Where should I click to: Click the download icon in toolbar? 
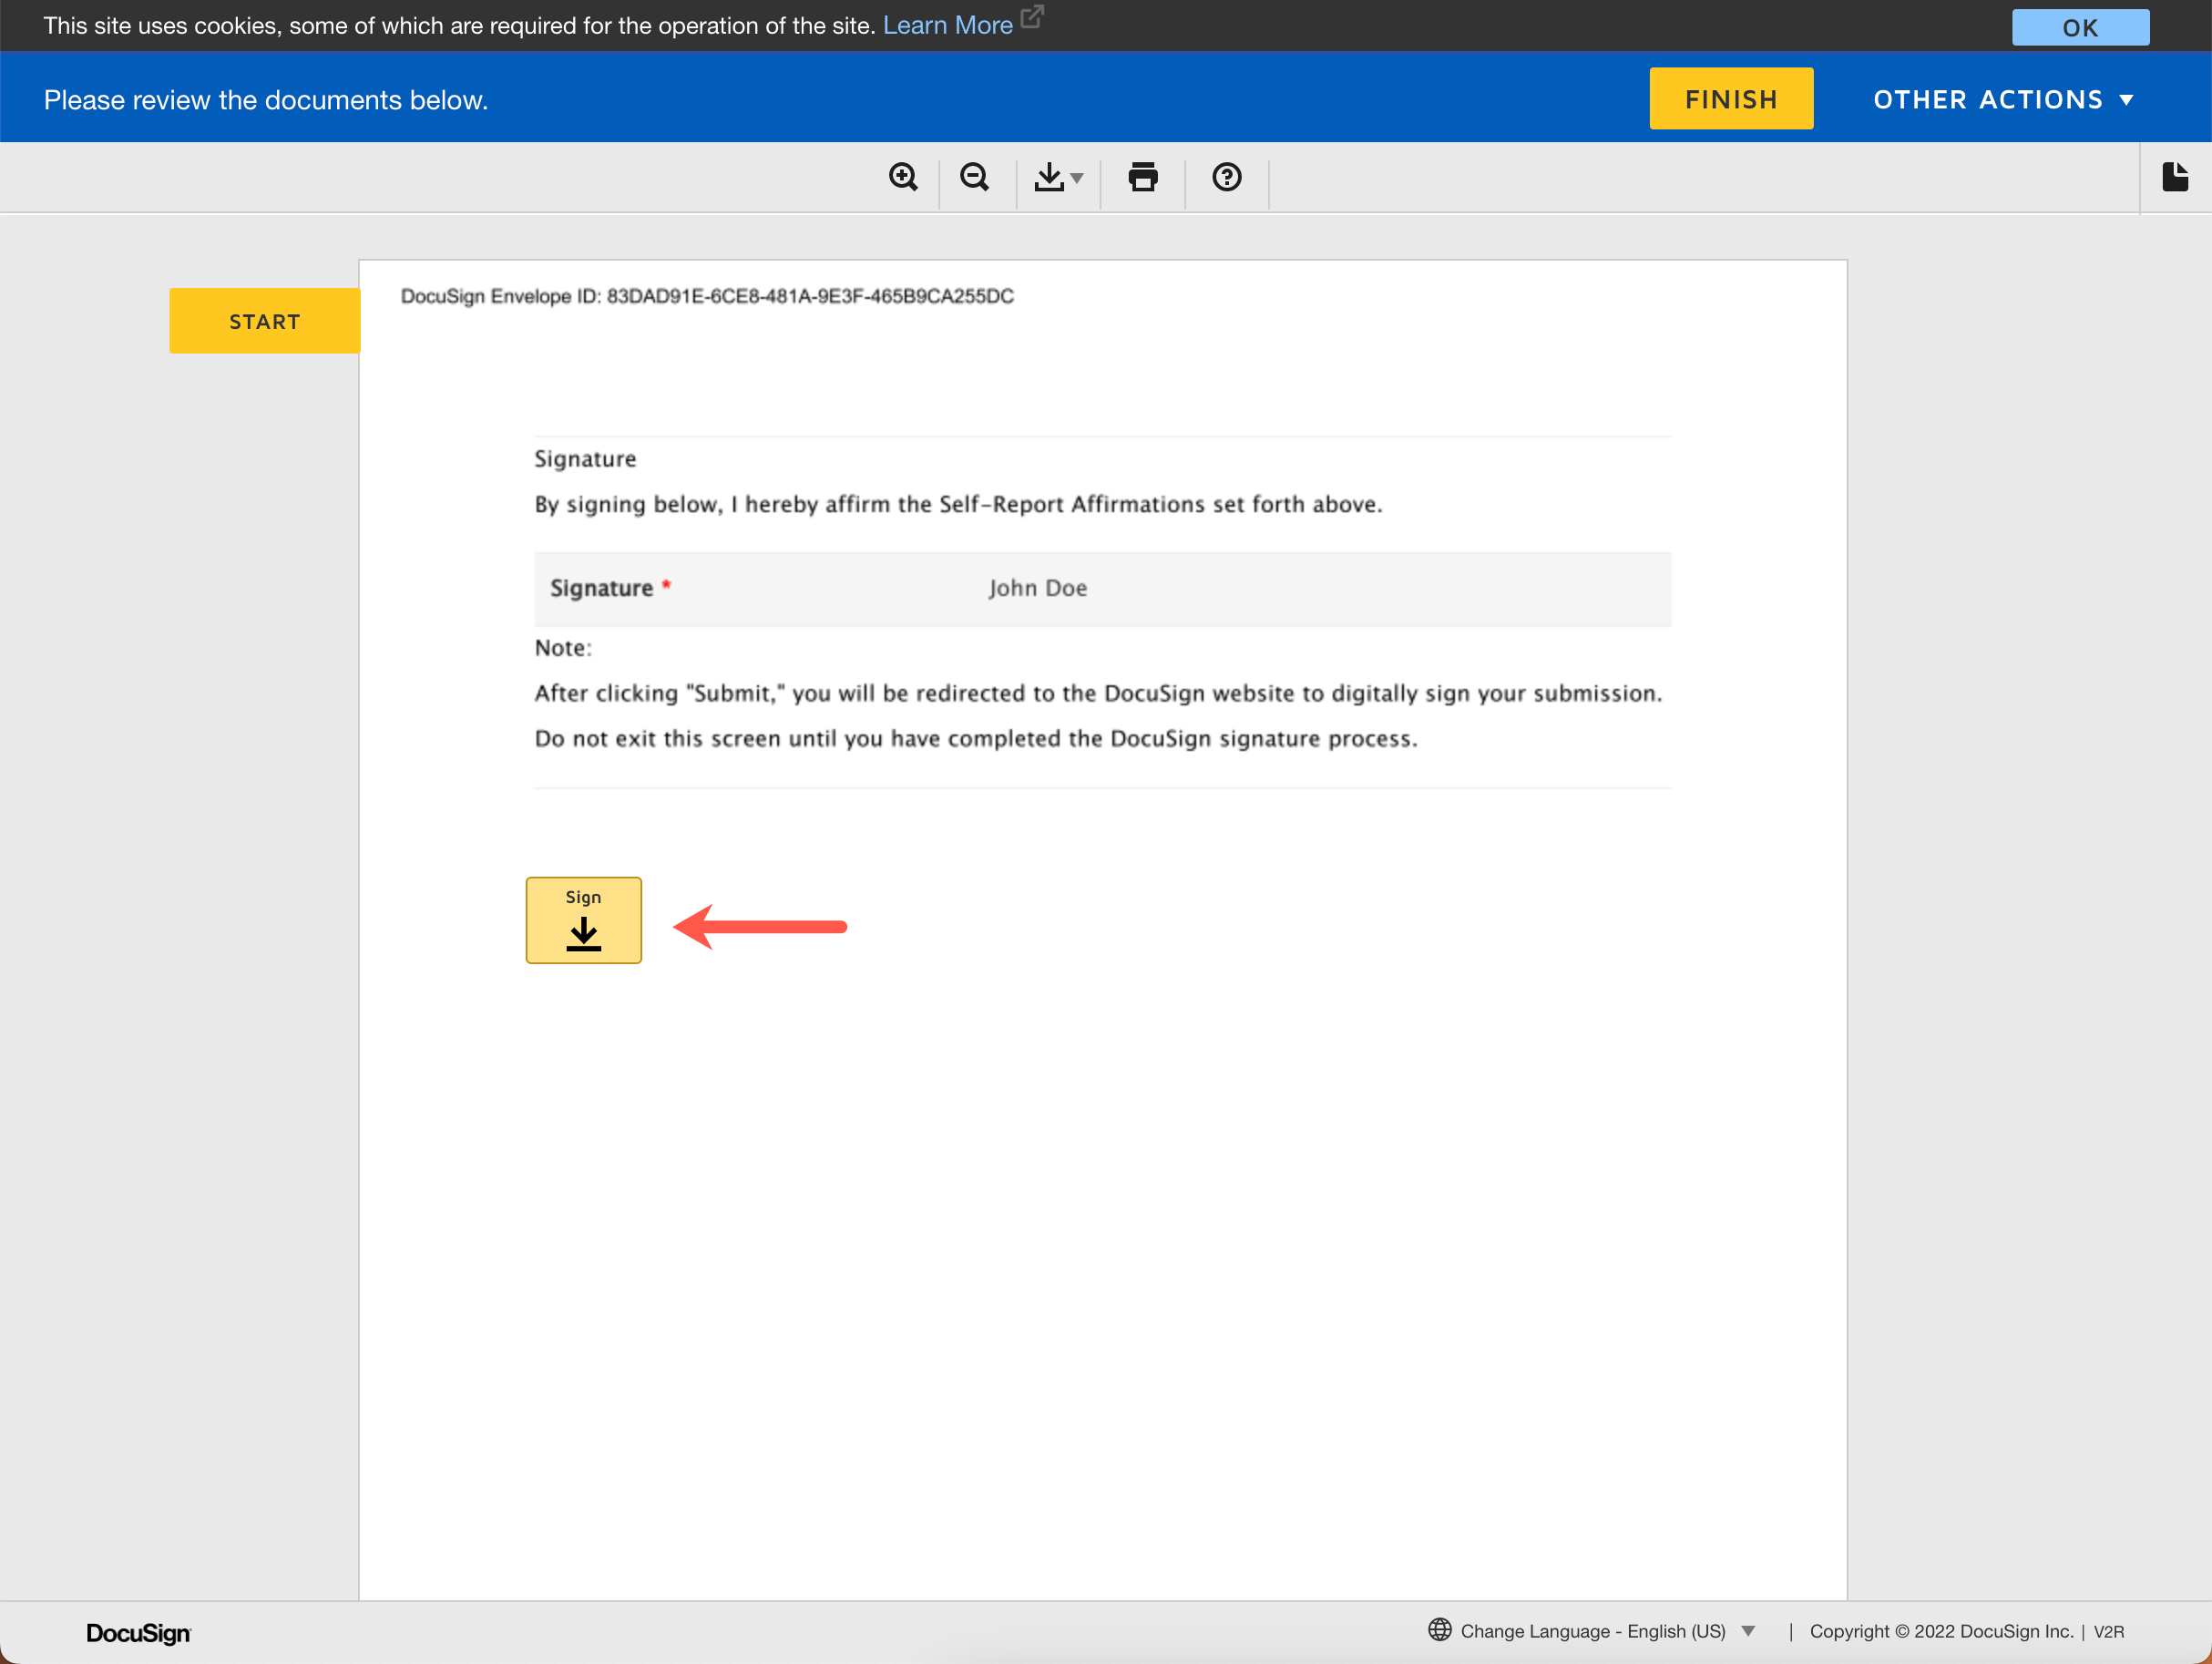point(1048,177)
